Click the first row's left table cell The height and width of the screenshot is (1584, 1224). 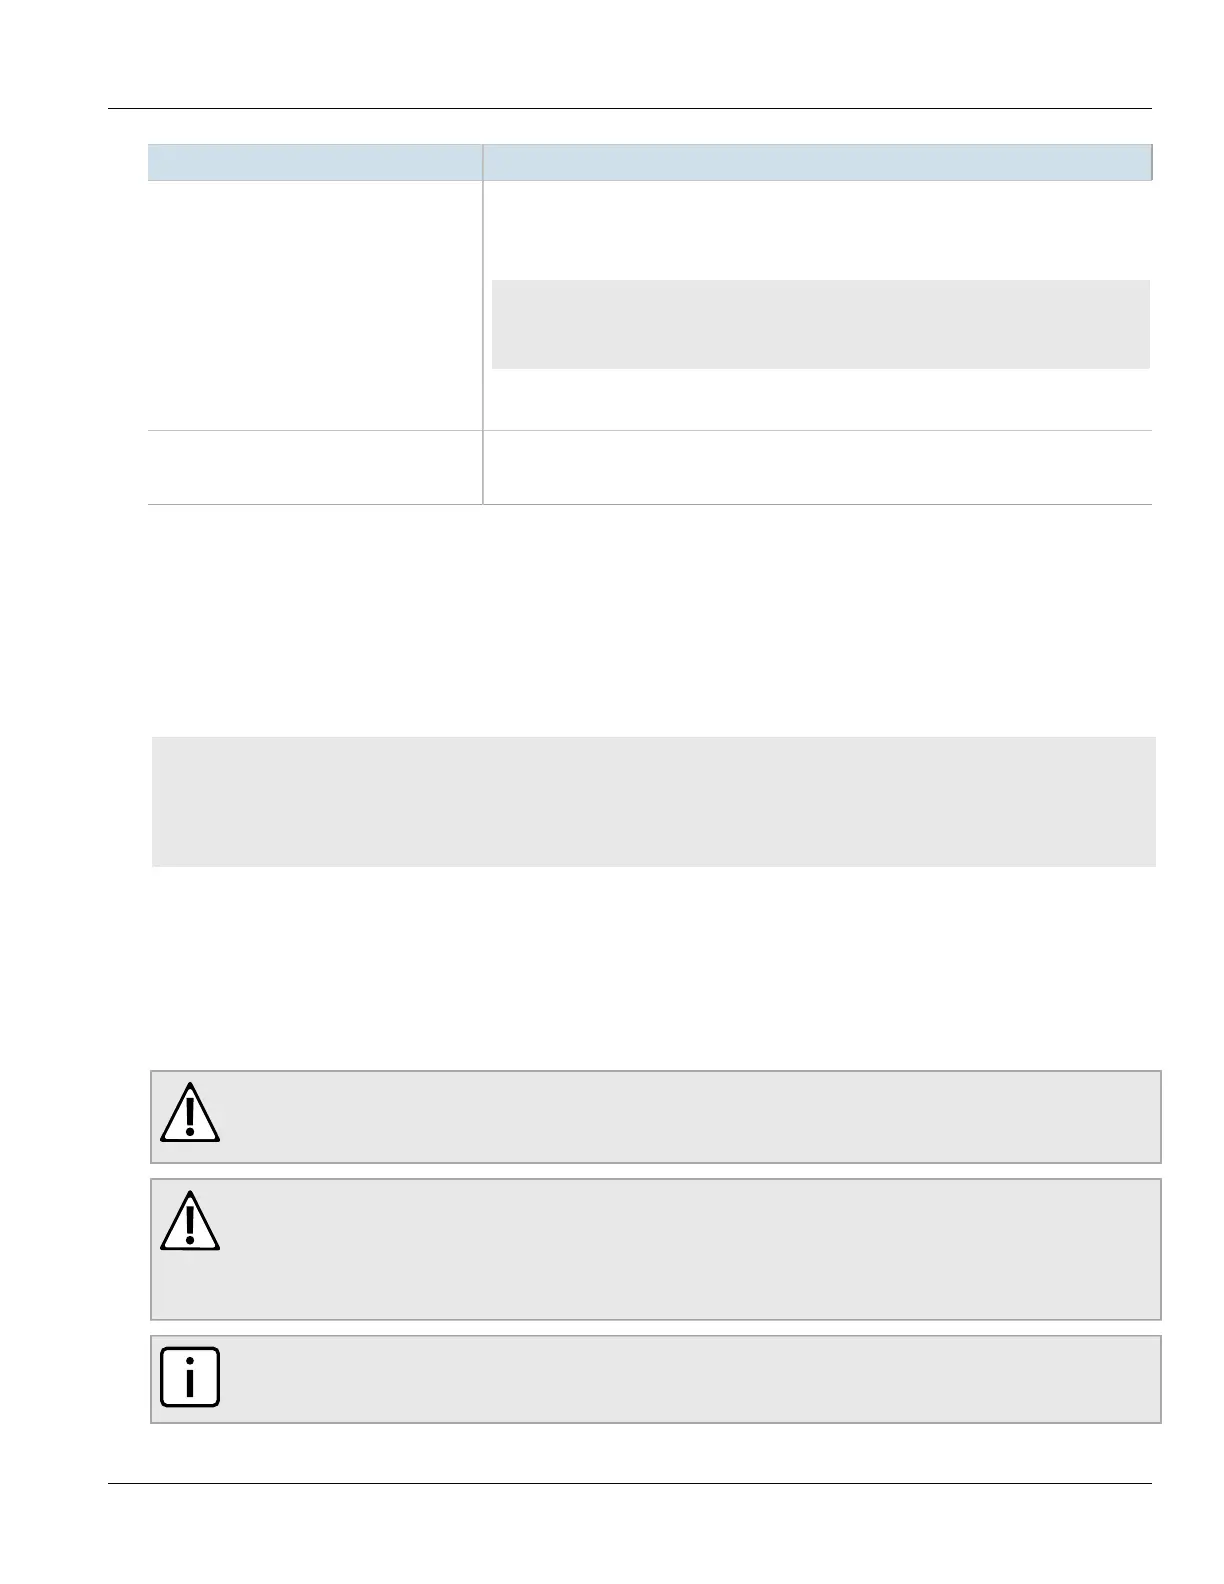pos(315,305)
